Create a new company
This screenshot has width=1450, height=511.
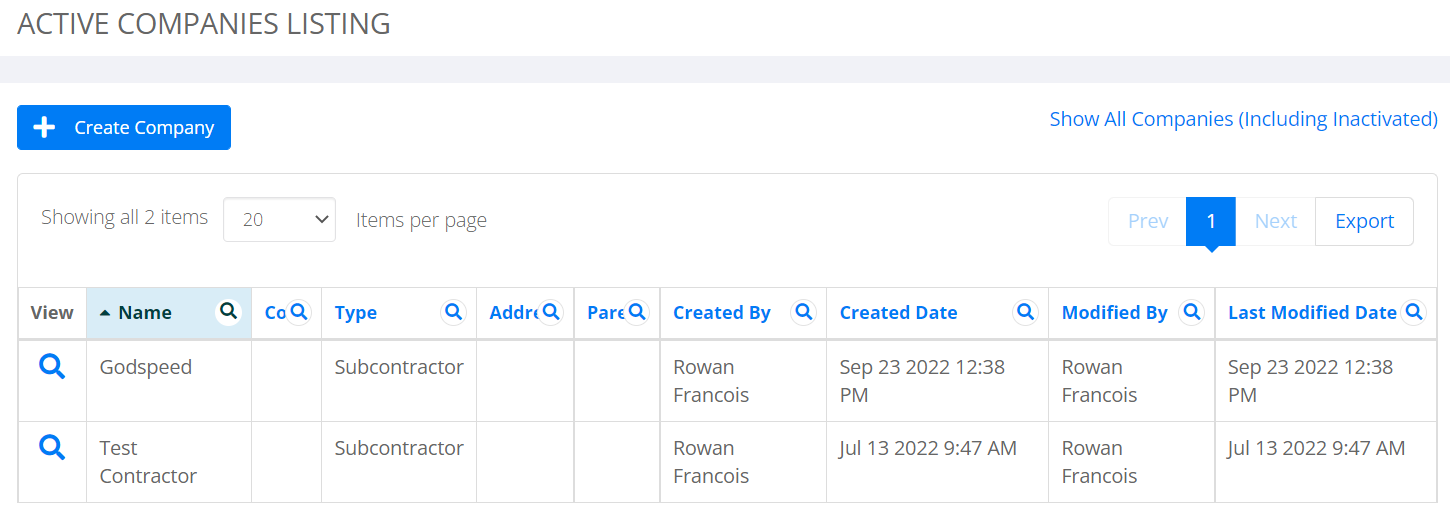(x=124, y=127)
